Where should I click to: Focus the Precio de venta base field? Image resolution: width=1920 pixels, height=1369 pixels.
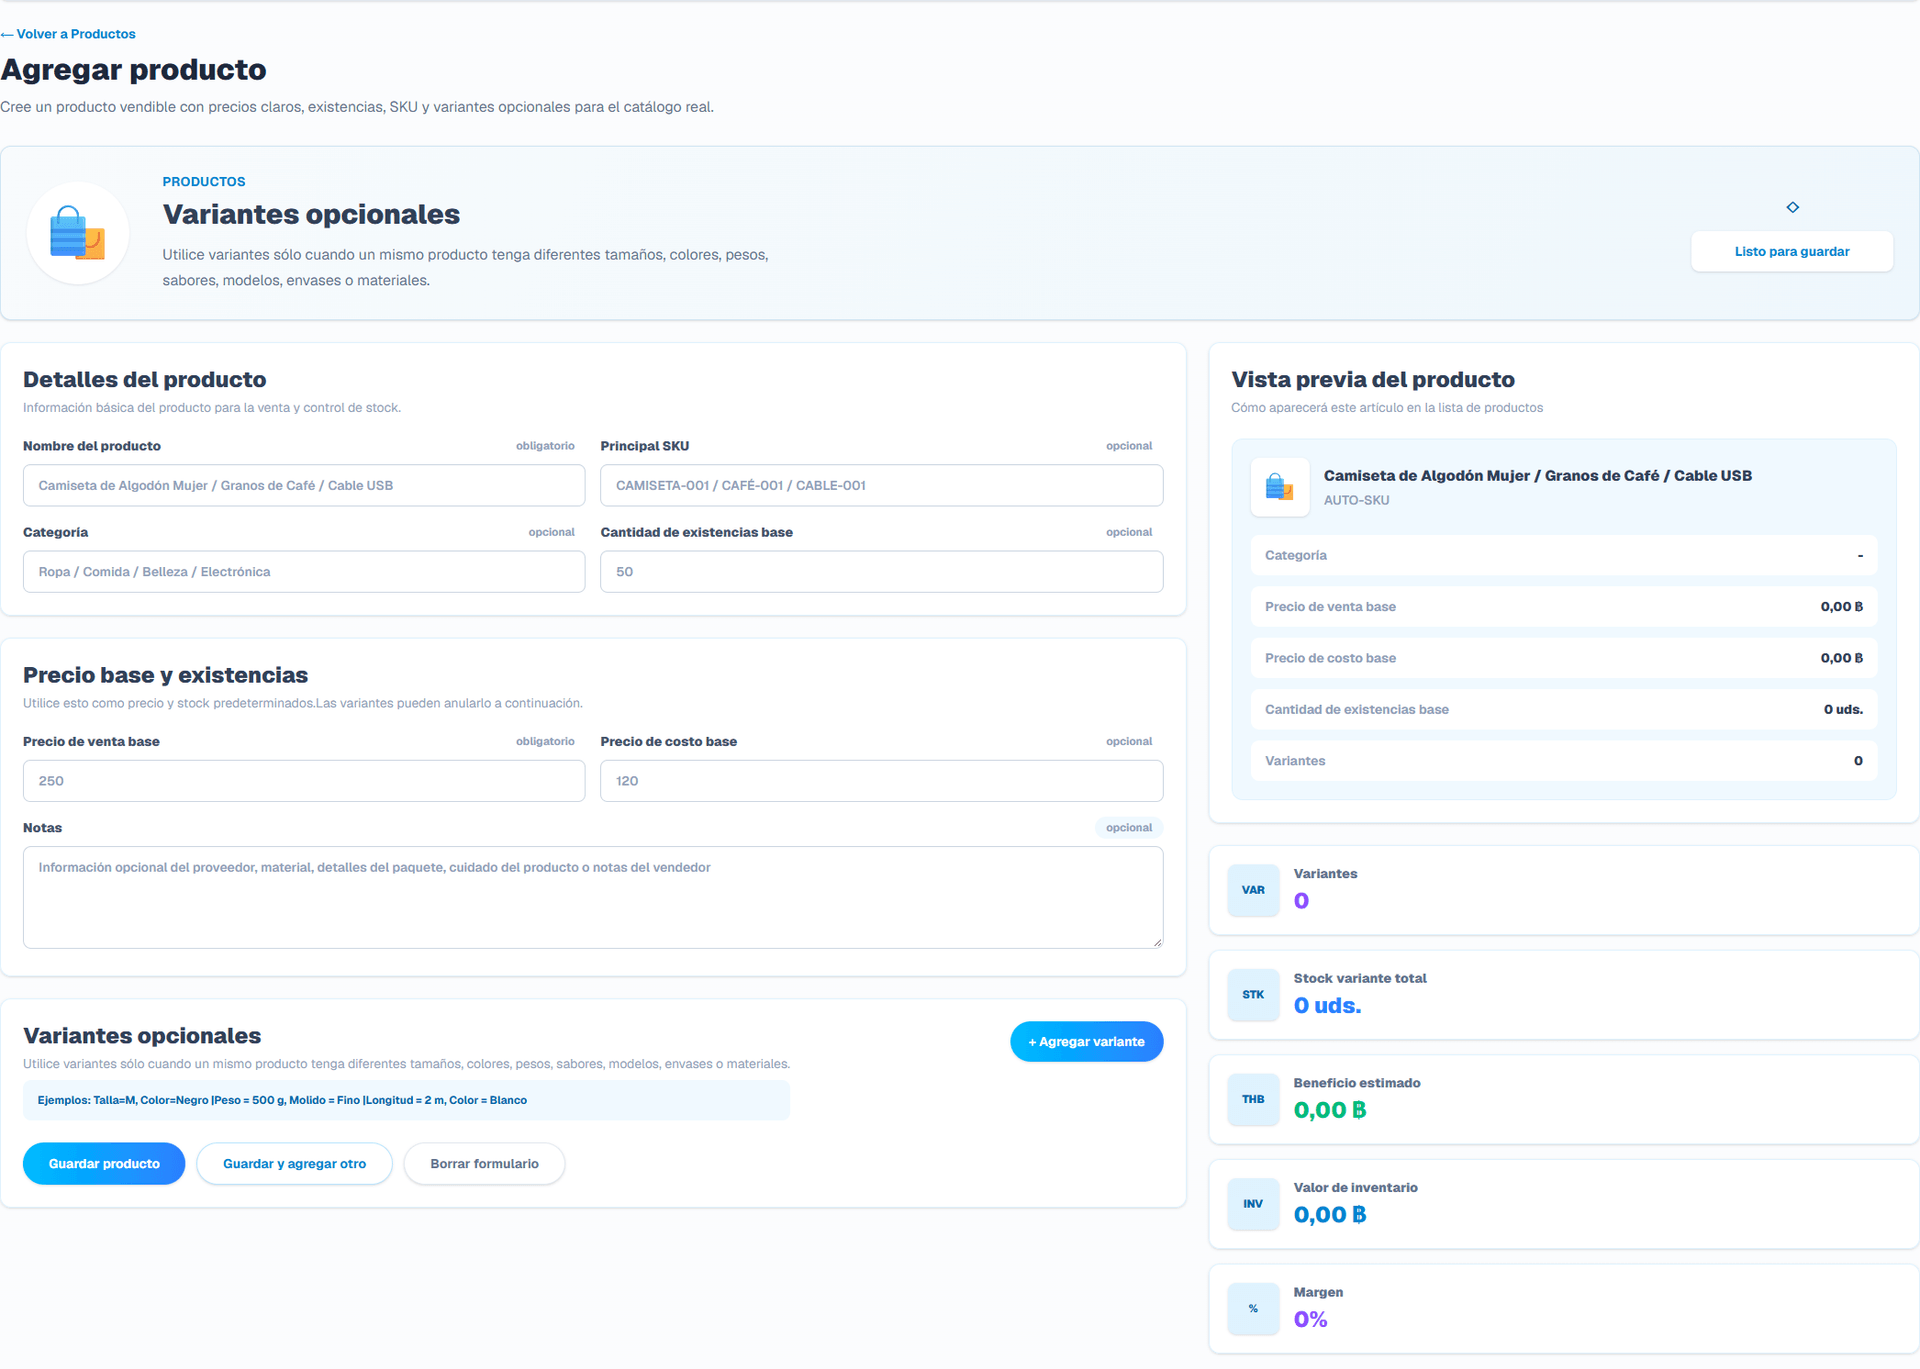click(304, 781)
